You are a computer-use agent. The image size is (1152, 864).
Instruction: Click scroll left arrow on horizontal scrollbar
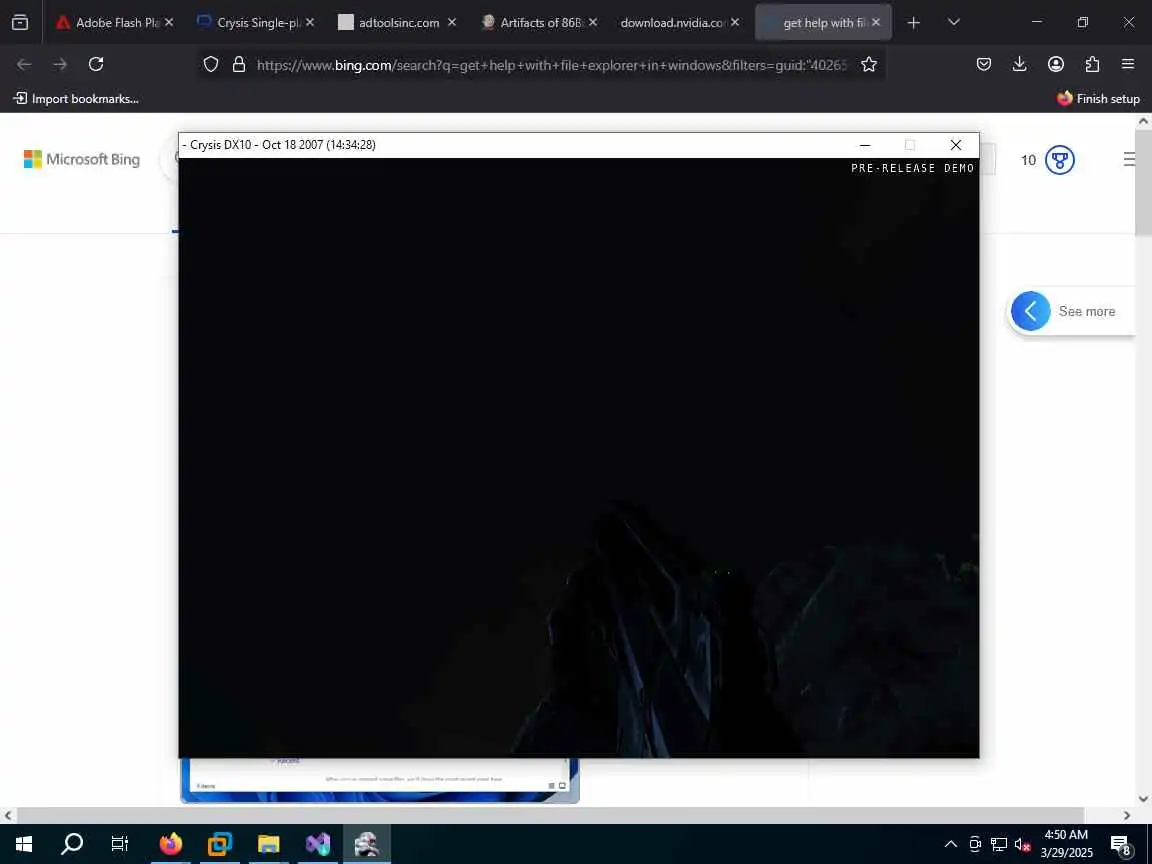pyautogui.click(x=7, y=815)
